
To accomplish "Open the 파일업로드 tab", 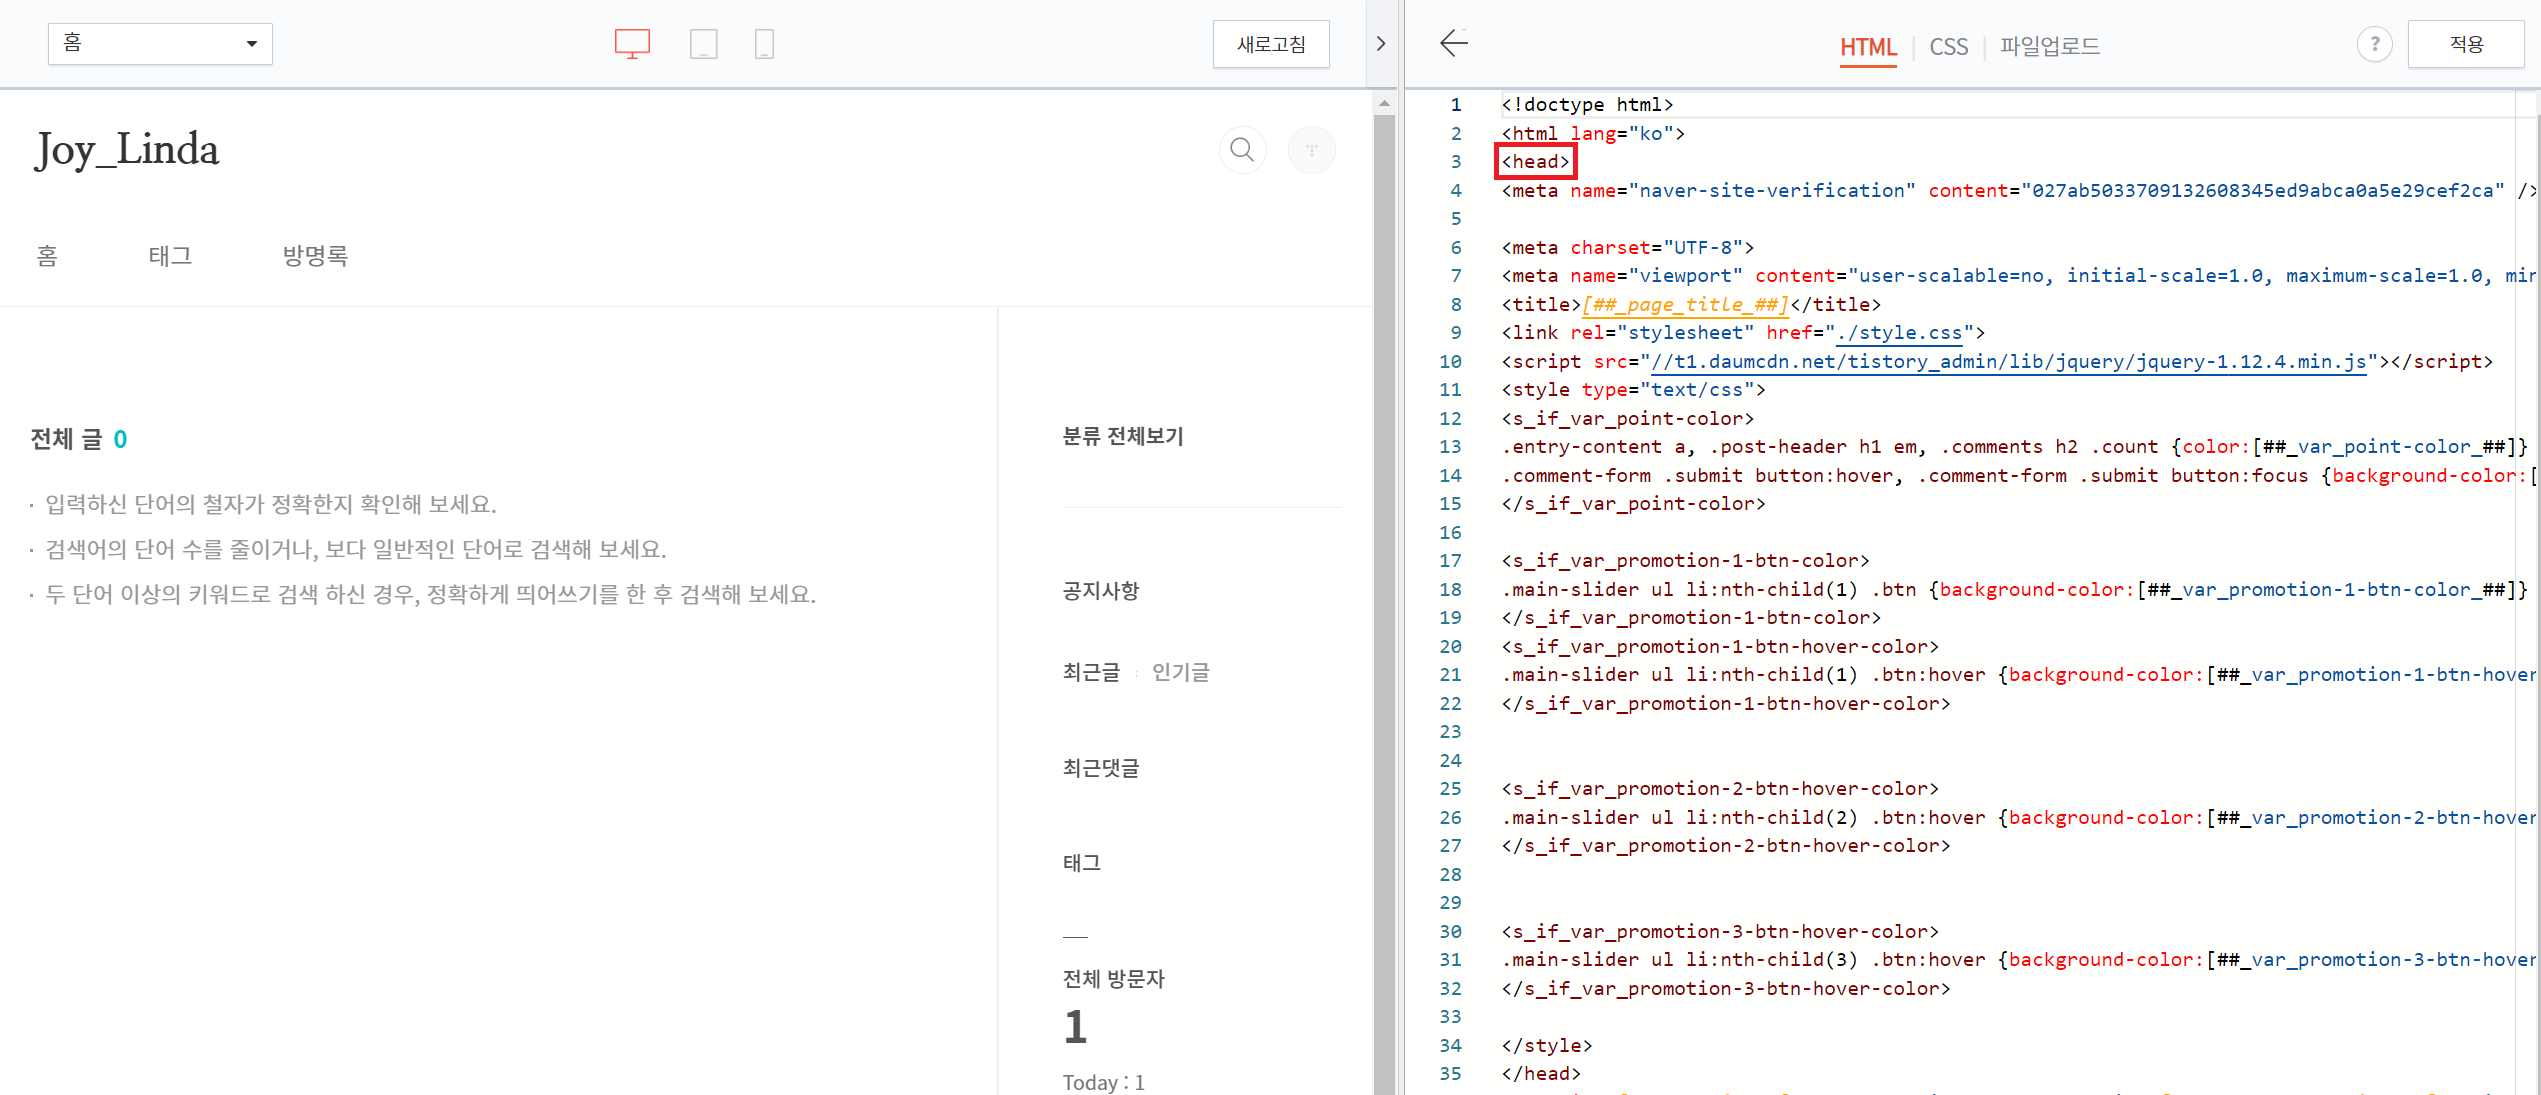I will (x=2049, y=46).
